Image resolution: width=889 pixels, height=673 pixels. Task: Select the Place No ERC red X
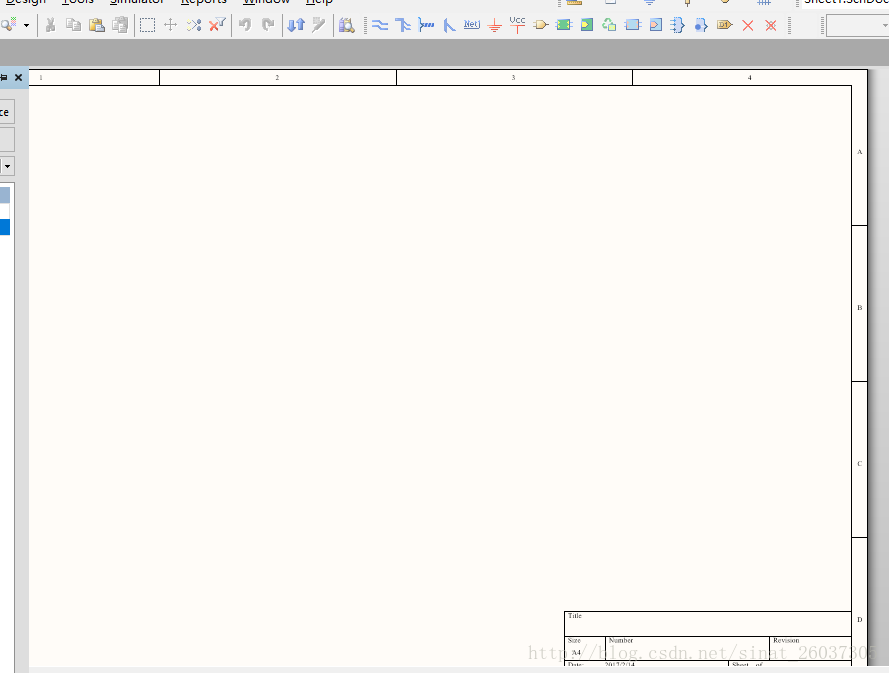coord(748,26)
